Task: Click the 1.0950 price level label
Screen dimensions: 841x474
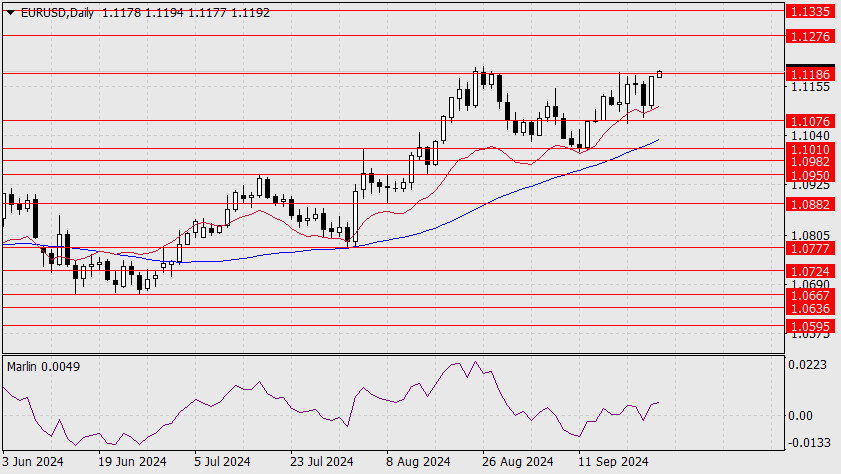Action: coord(810,175)
